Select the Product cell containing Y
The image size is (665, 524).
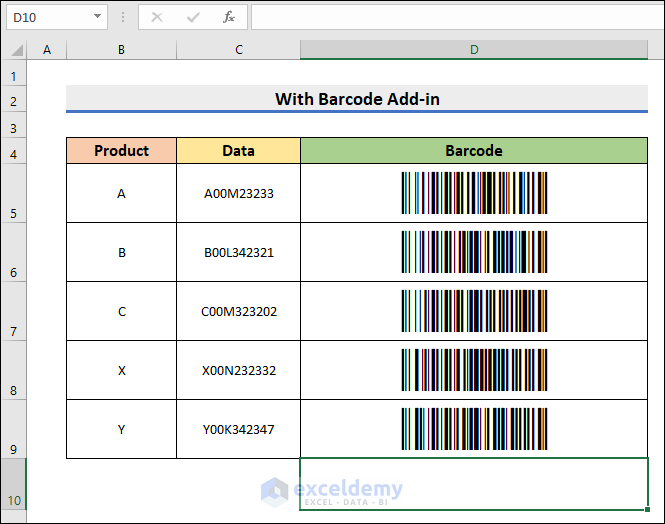coord(121,429)
